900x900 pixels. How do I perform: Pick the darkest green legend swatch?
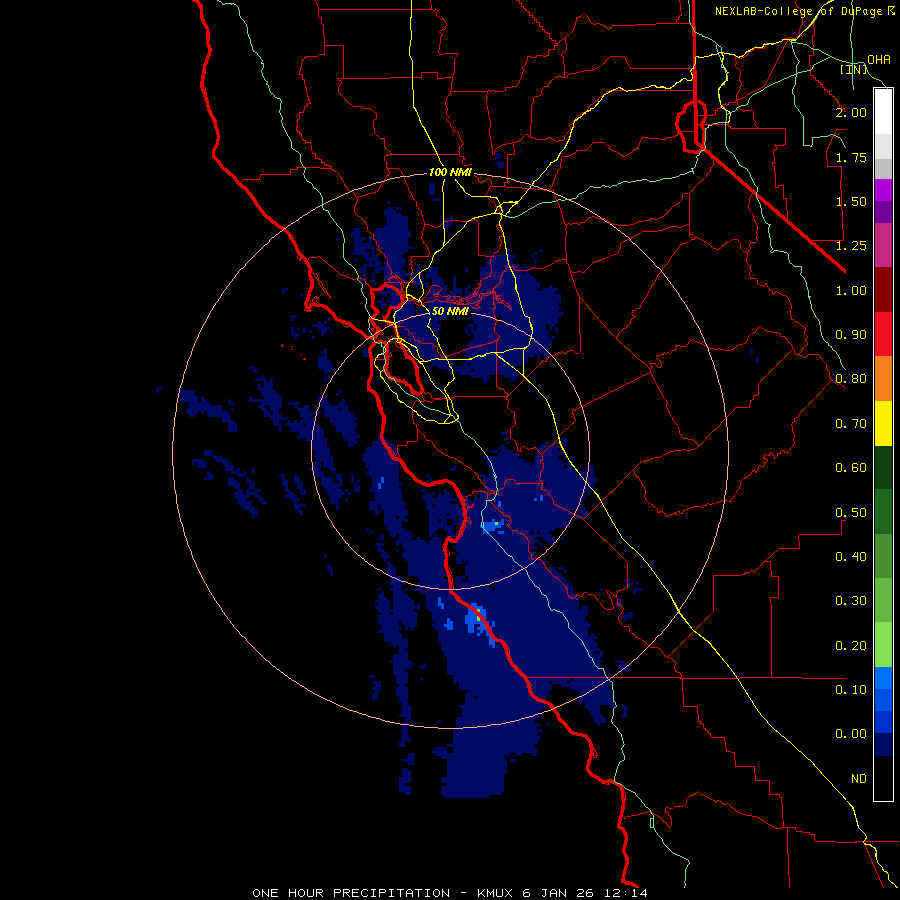[x=883, y=468]
